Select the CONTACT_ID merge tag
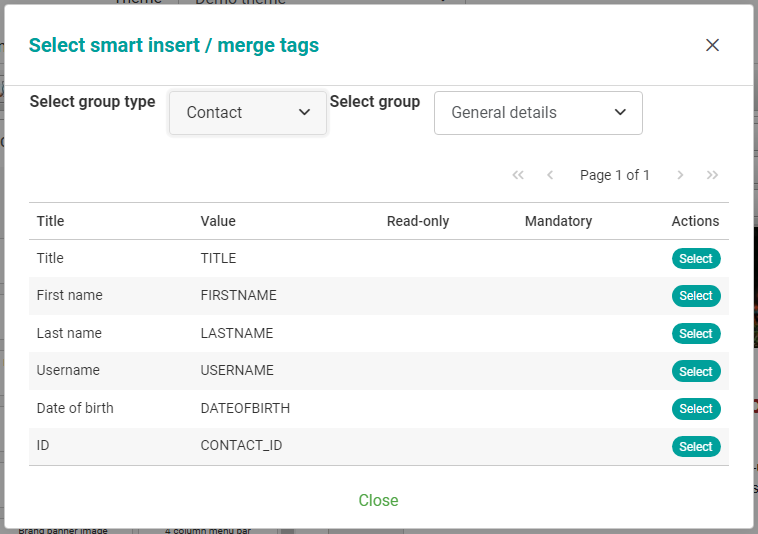The height and width of the screenshot is (534, 758). pyautogui.click(x=695, y=446)
